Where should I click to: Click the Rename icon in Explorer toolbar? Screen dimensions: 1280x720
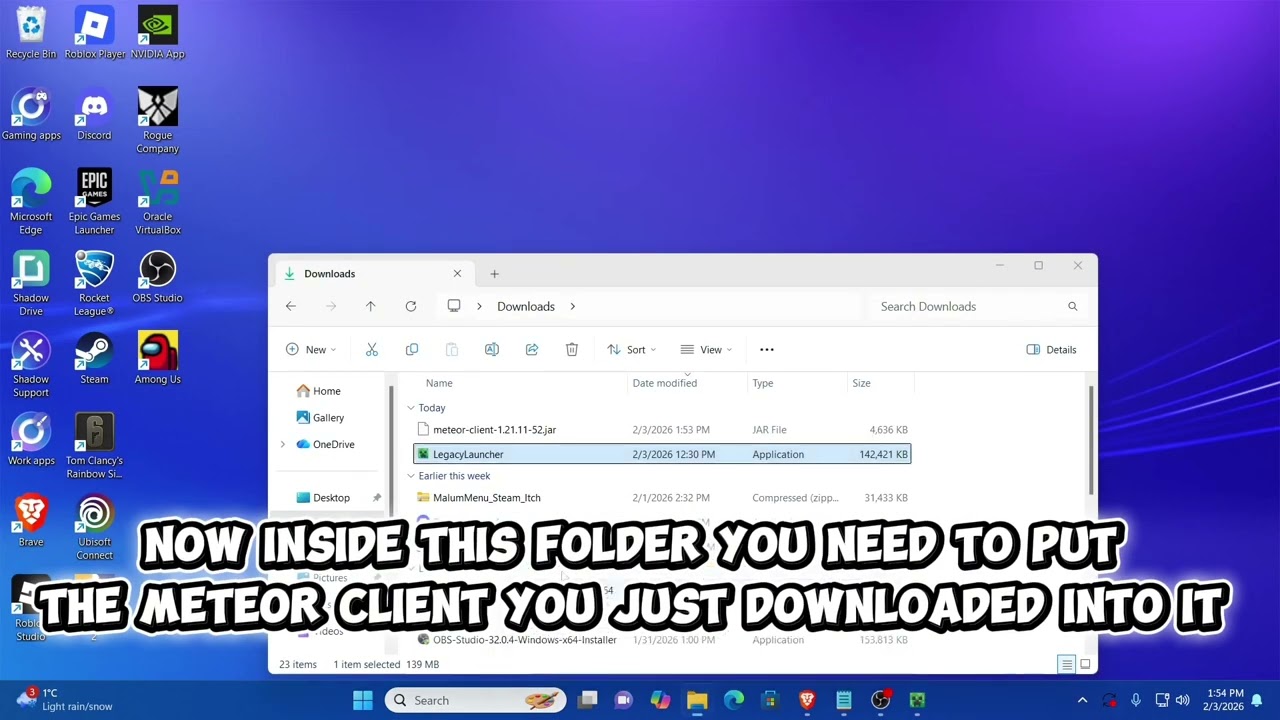click(x=492, y=349)
